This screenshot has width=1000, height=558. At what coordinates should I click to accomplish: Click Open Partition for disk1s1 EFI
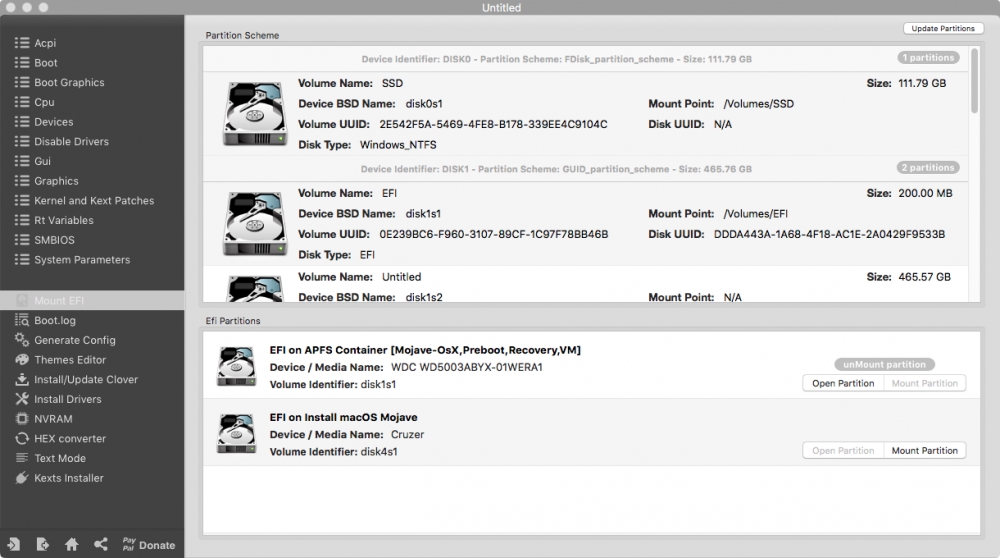point(843,383)
